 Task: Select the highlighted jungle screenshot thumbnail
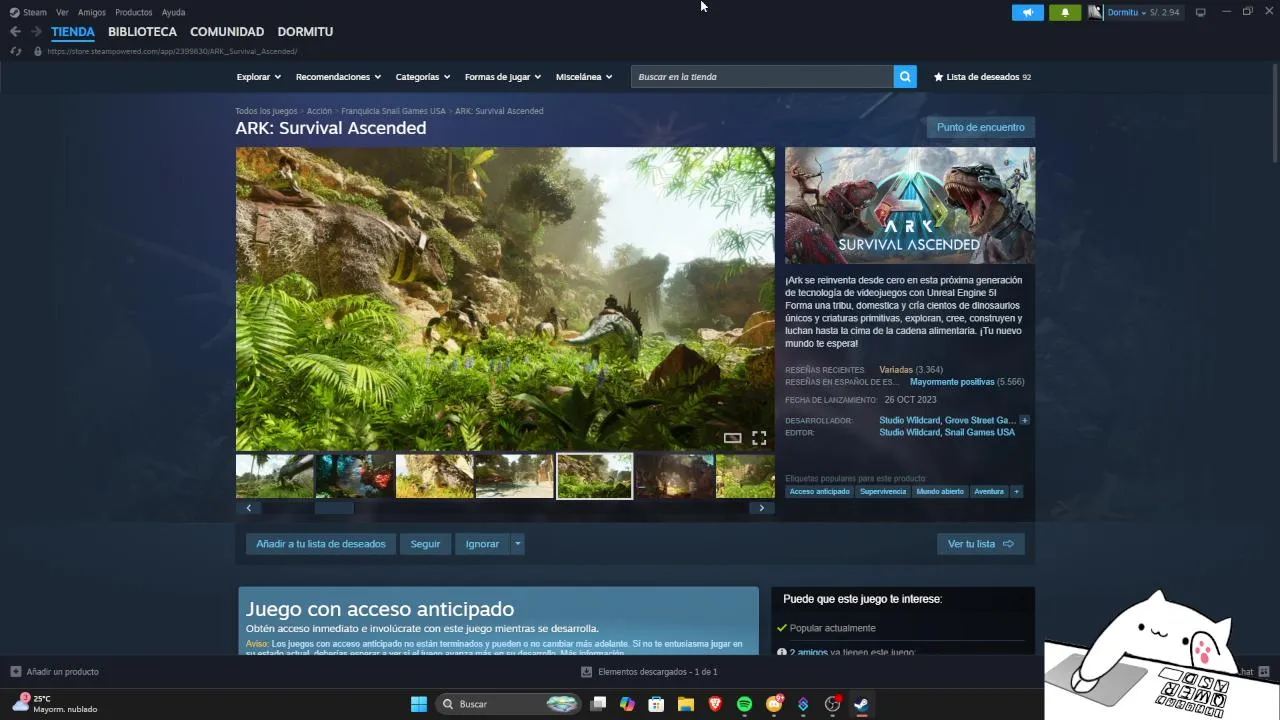coord(595,476)
